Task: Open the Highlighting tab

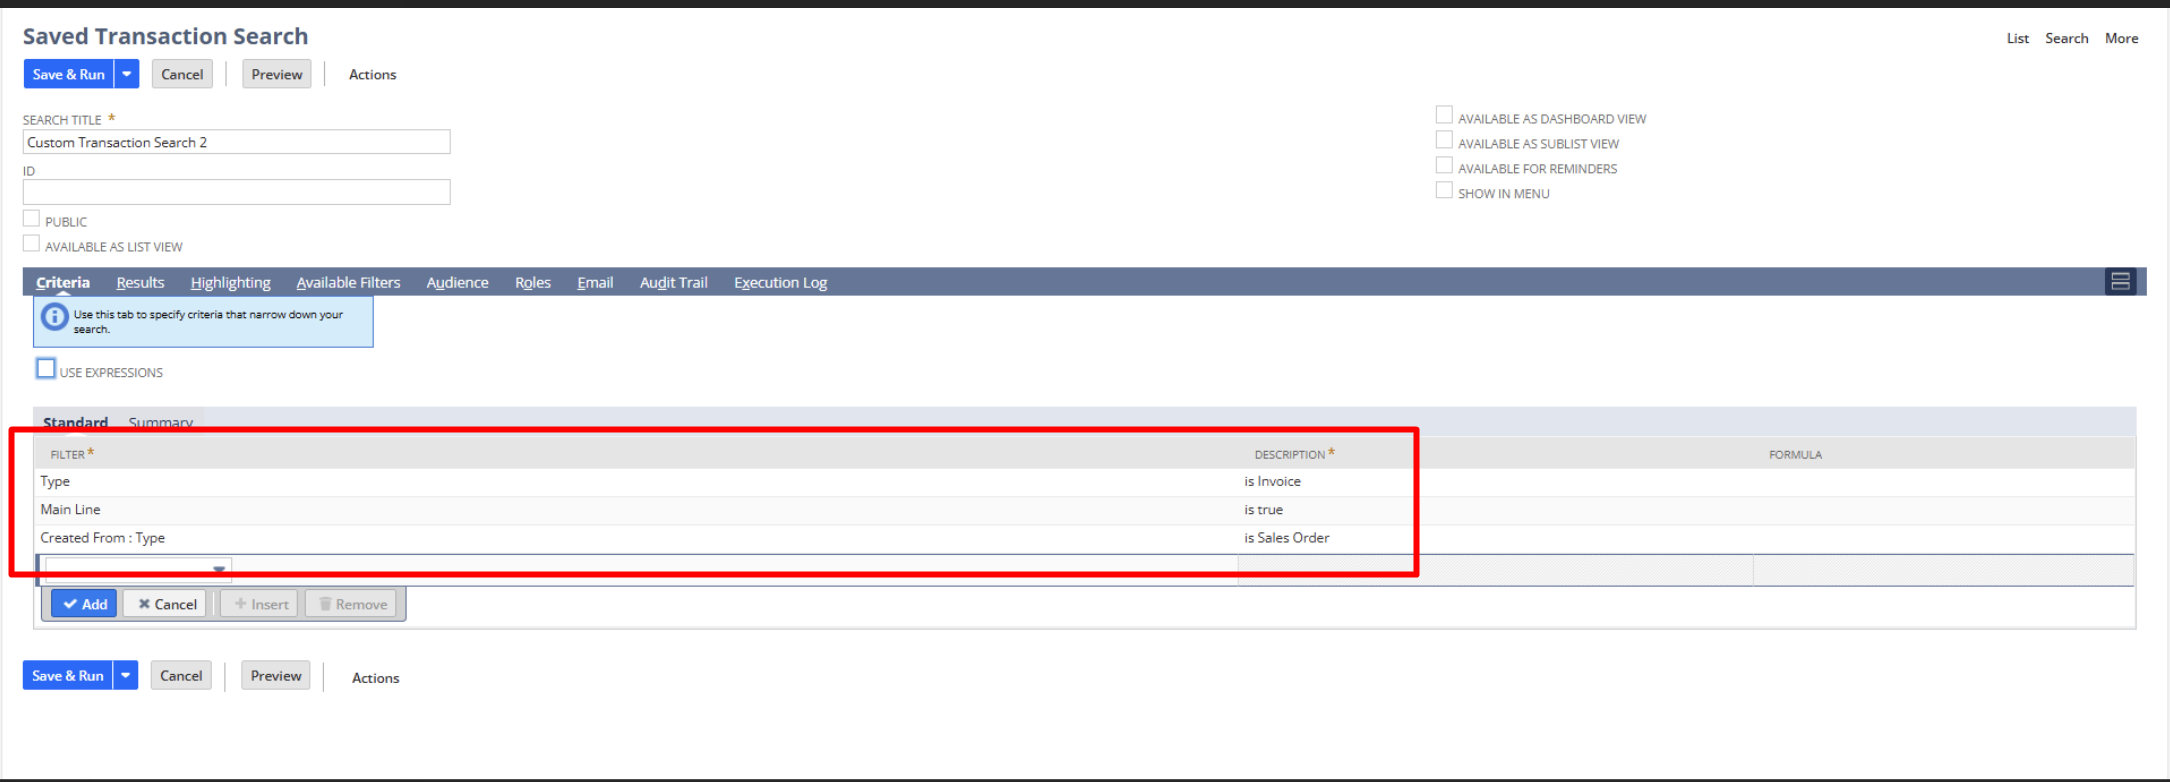Action: (230, 283)
